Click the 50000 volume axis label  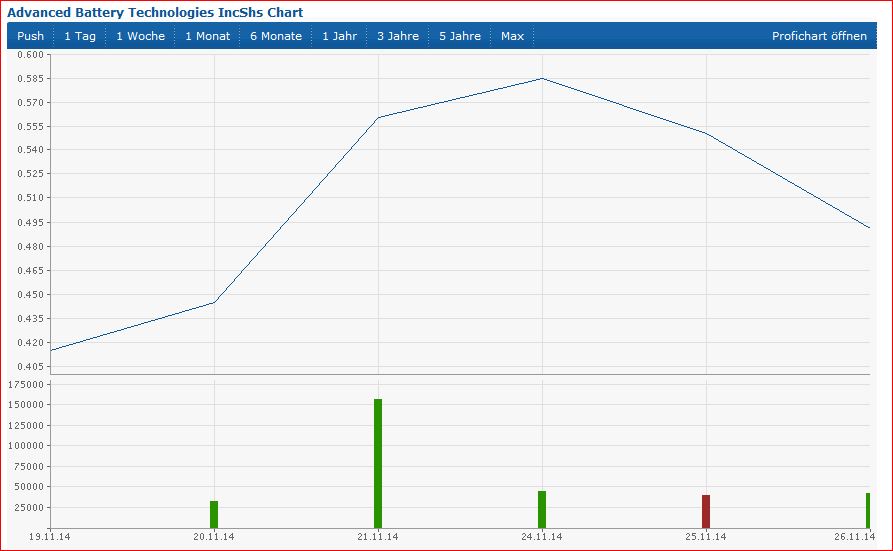(x=28, y=487)
